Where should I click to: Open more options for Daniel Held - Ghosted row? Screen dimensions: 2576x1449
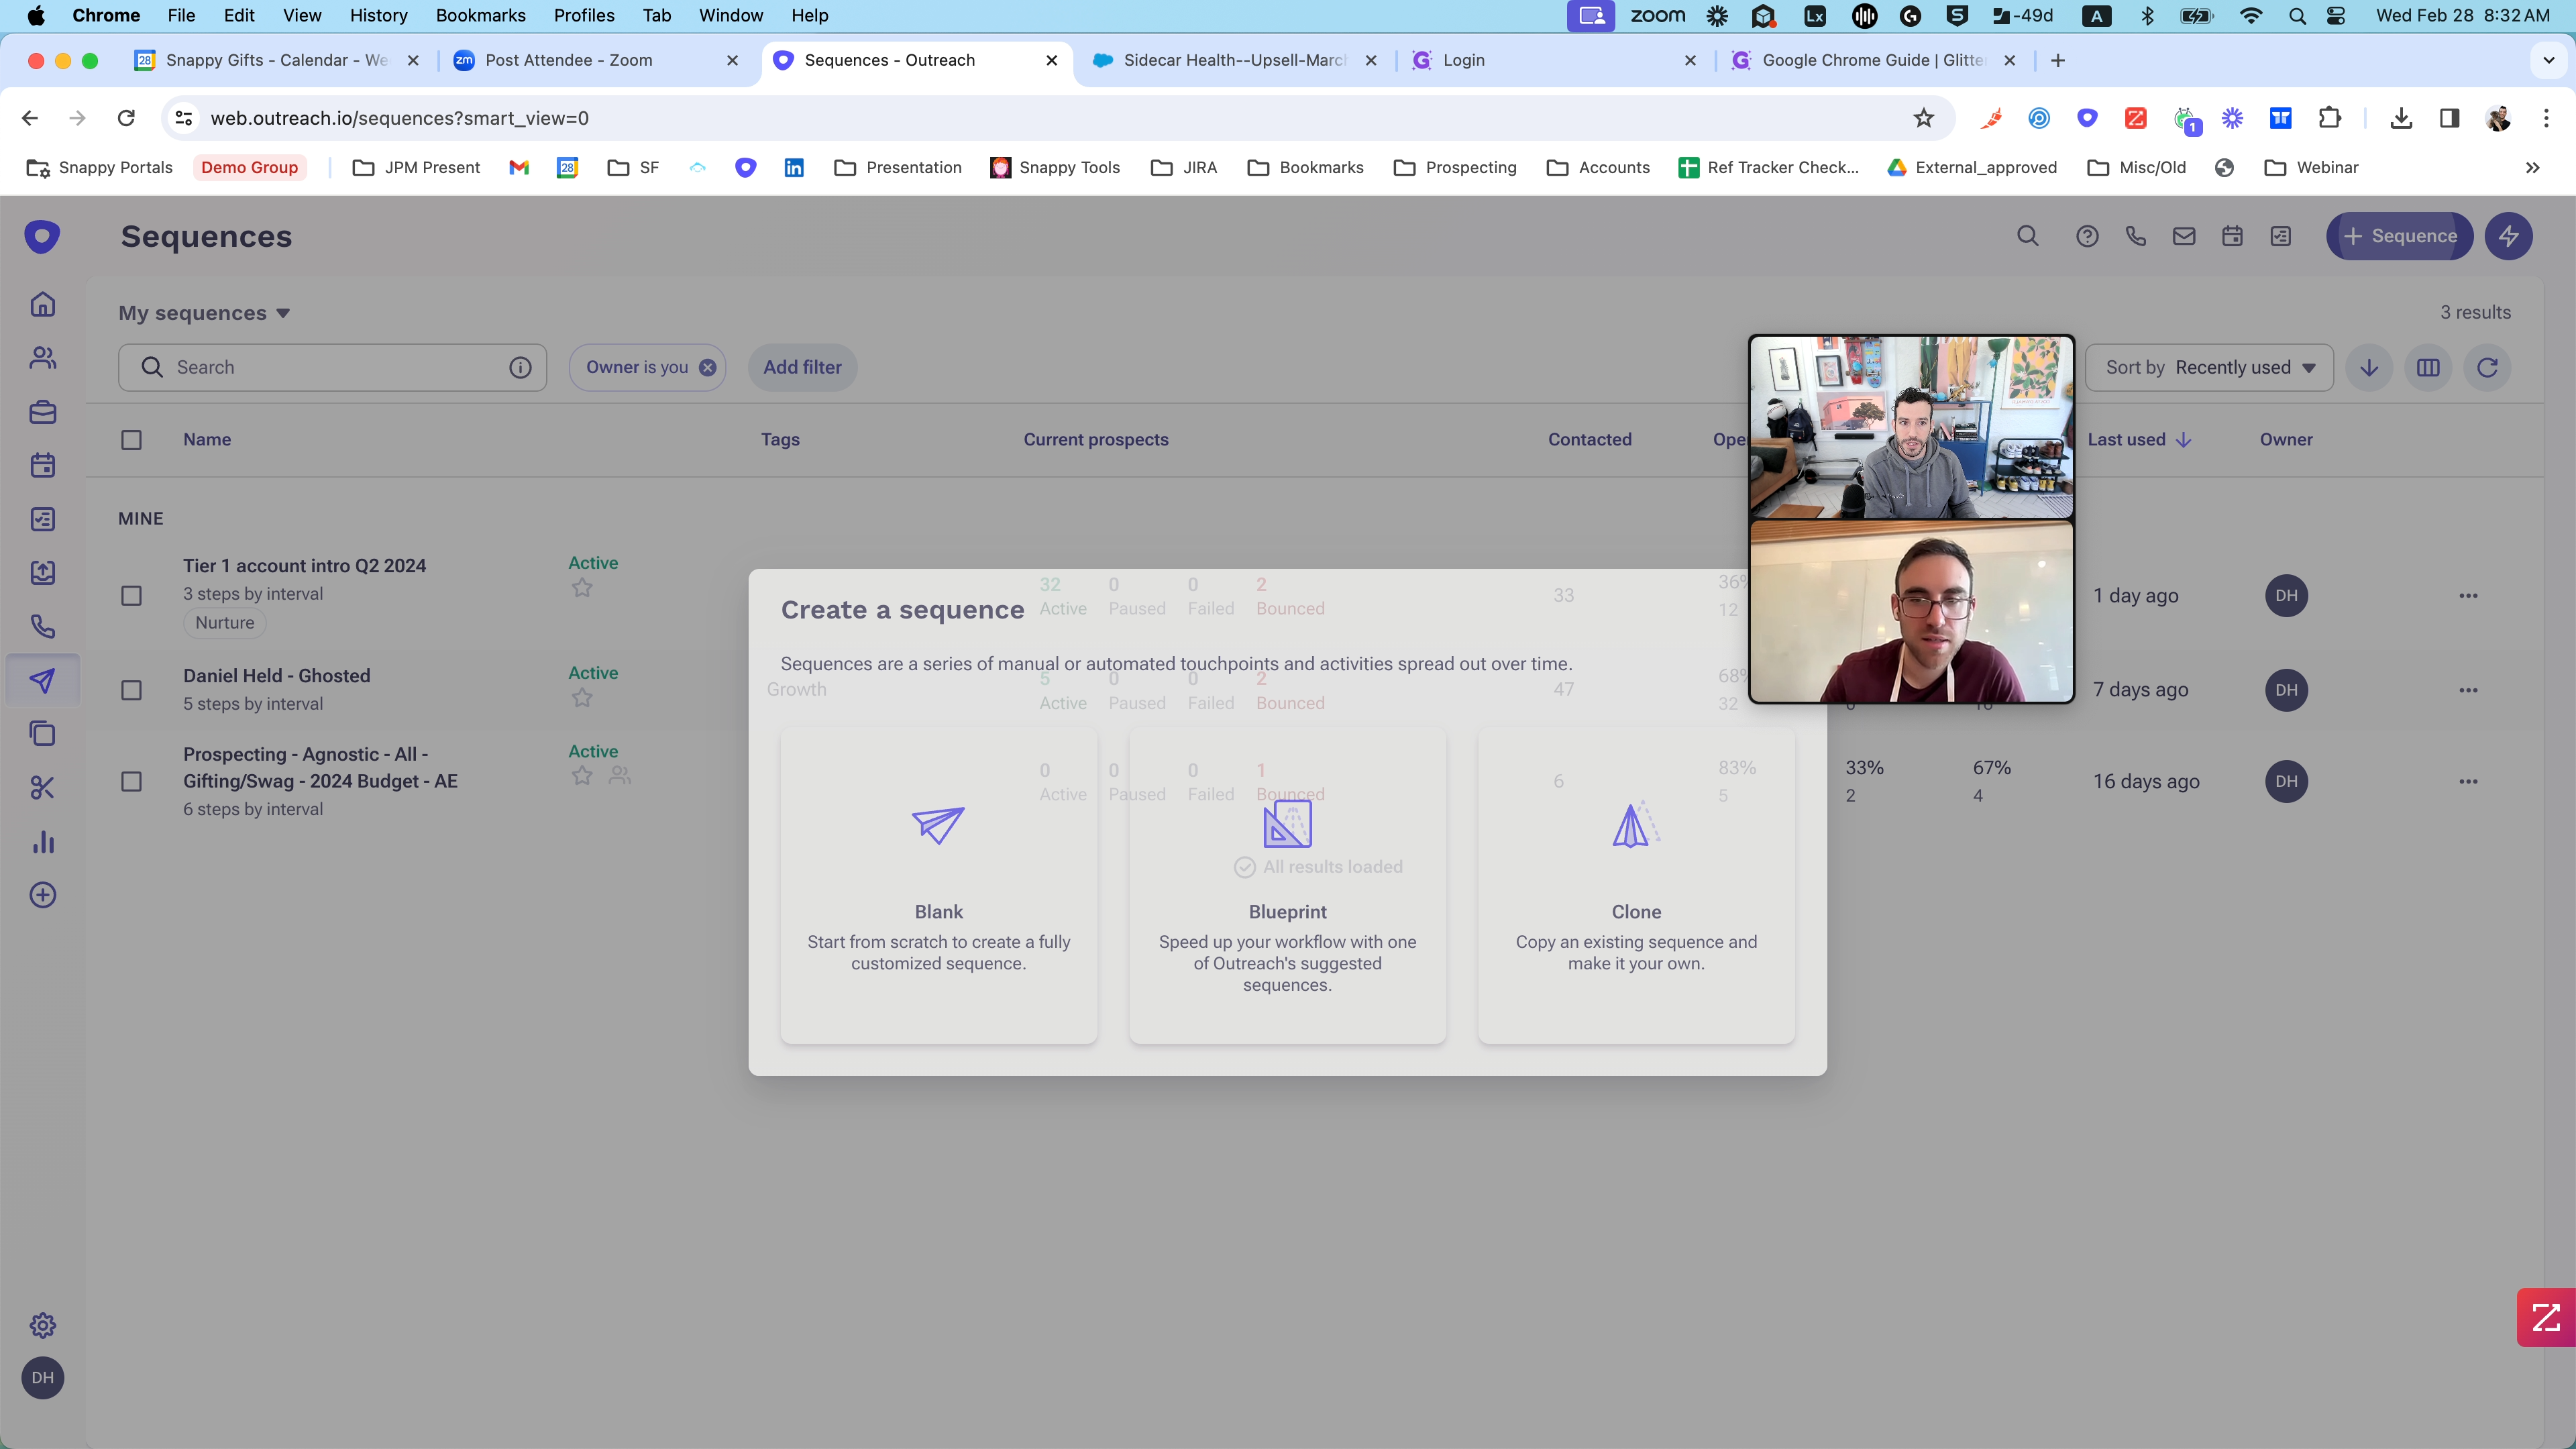(2468, 690)
